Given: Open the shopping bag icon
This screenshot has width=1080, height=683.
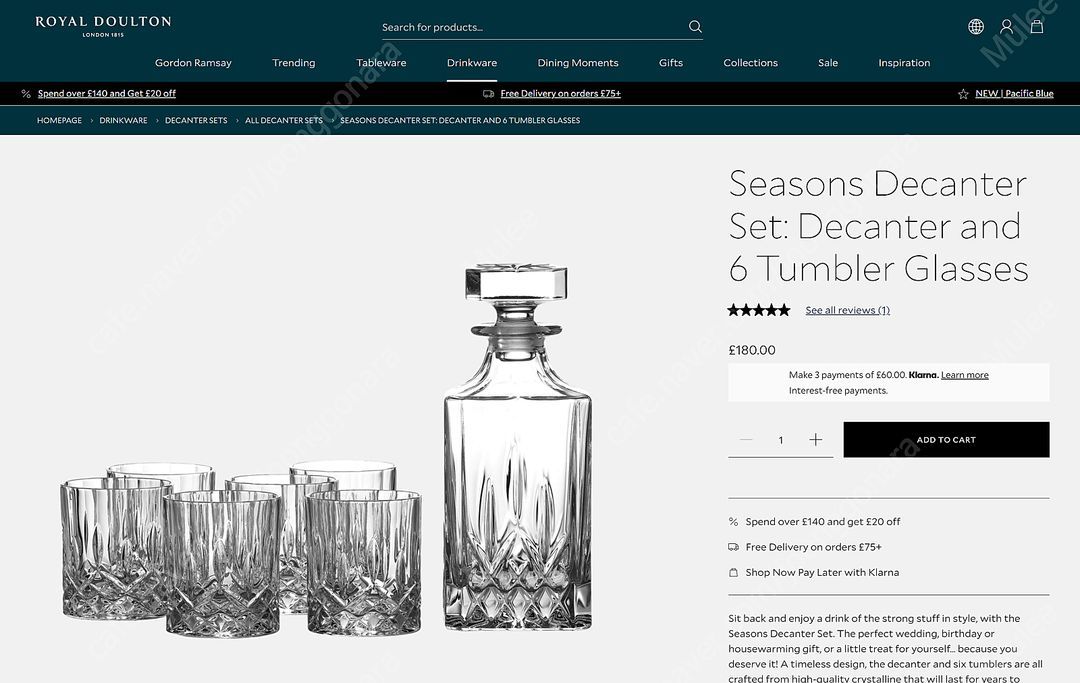Looking at the screenshot, I should point(1037,27).
